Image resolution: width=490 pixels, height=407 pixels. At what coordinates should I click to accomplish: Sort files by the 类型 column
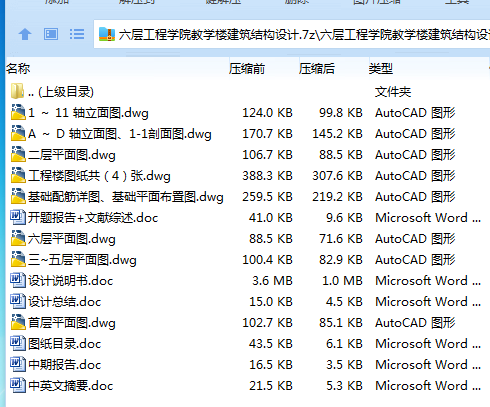tap(381, 69)
